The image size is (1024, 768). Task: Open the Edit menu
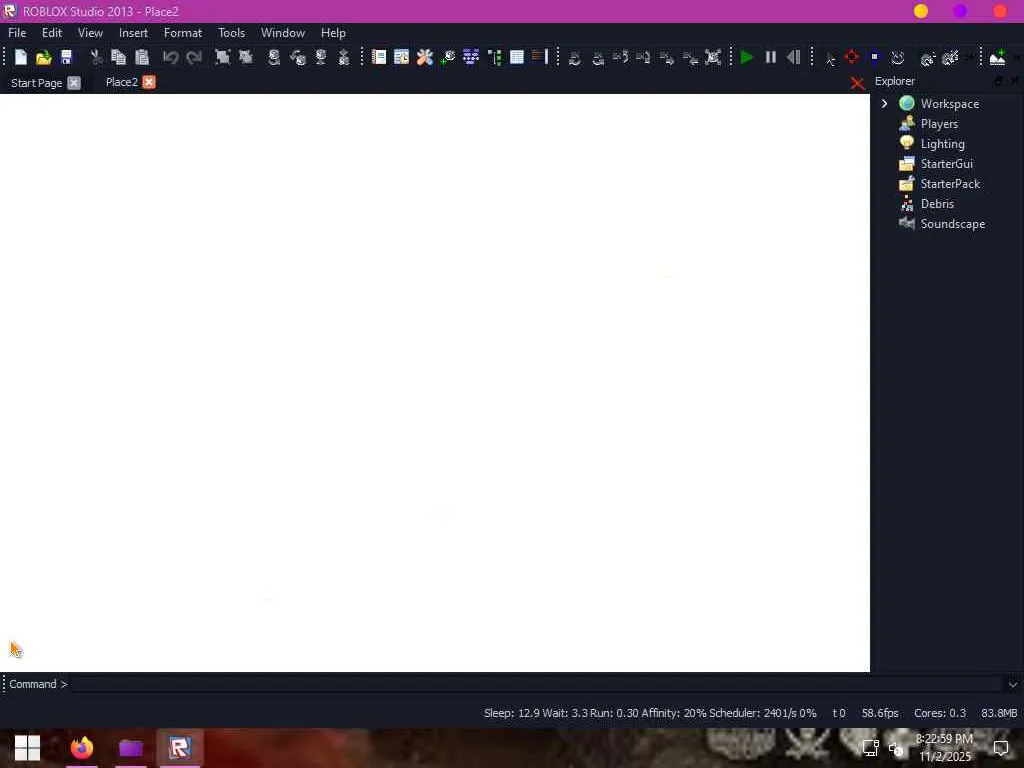click(52, 33)
